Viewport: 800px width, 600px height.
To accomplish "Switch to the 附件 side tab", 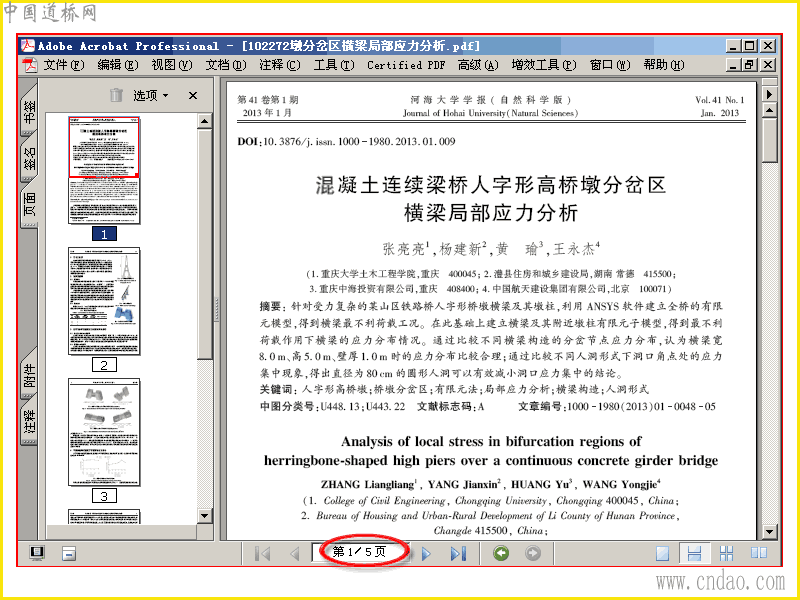I will point(30,376).
